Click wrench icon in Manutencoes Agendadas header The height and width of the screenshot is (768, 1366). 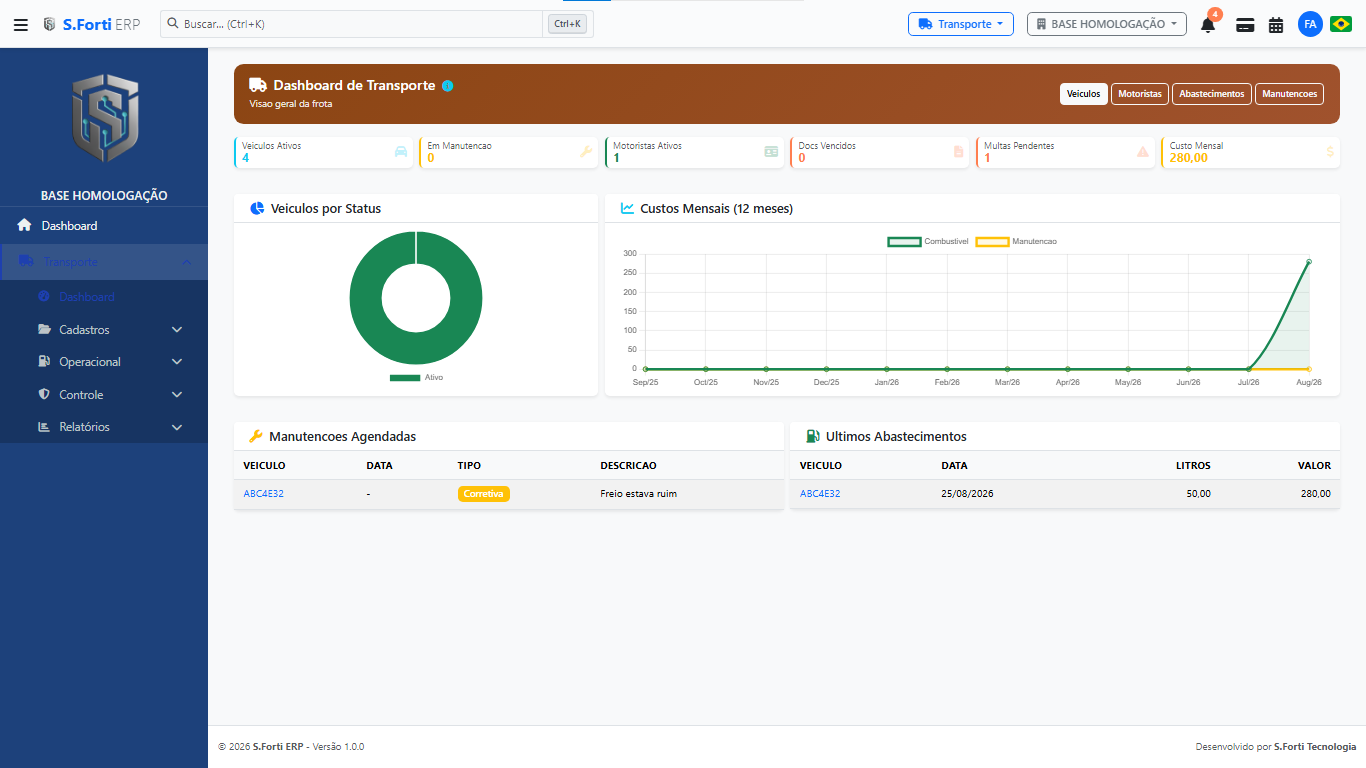click(x=255, y=437)
